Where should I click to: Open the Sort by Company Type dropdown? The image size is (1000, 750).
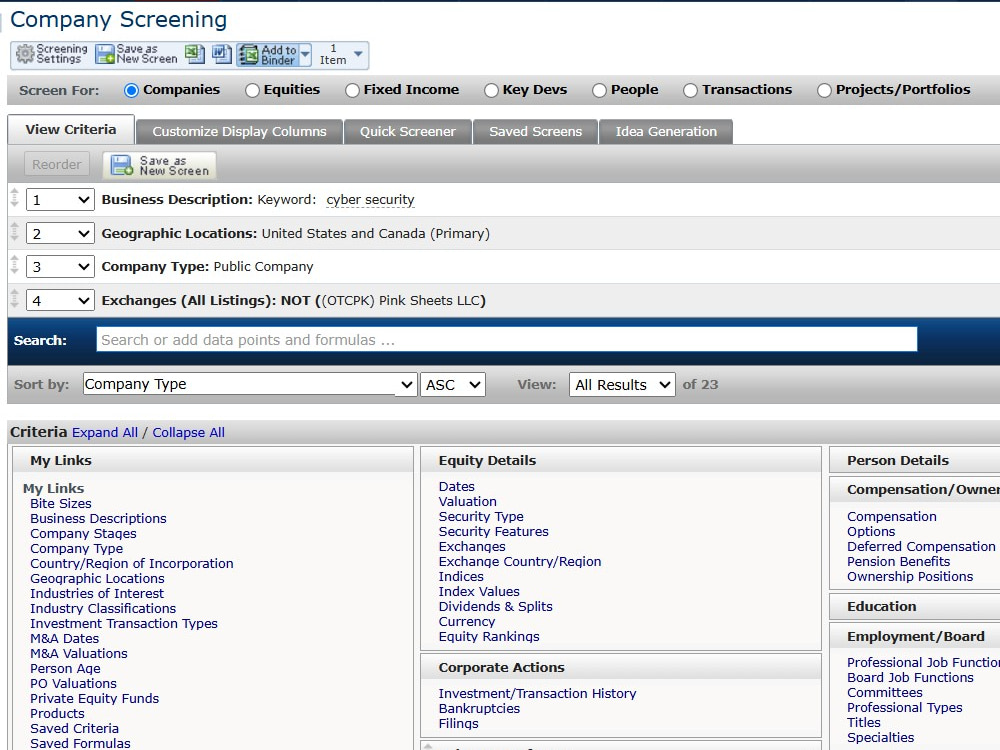[250, 385]
